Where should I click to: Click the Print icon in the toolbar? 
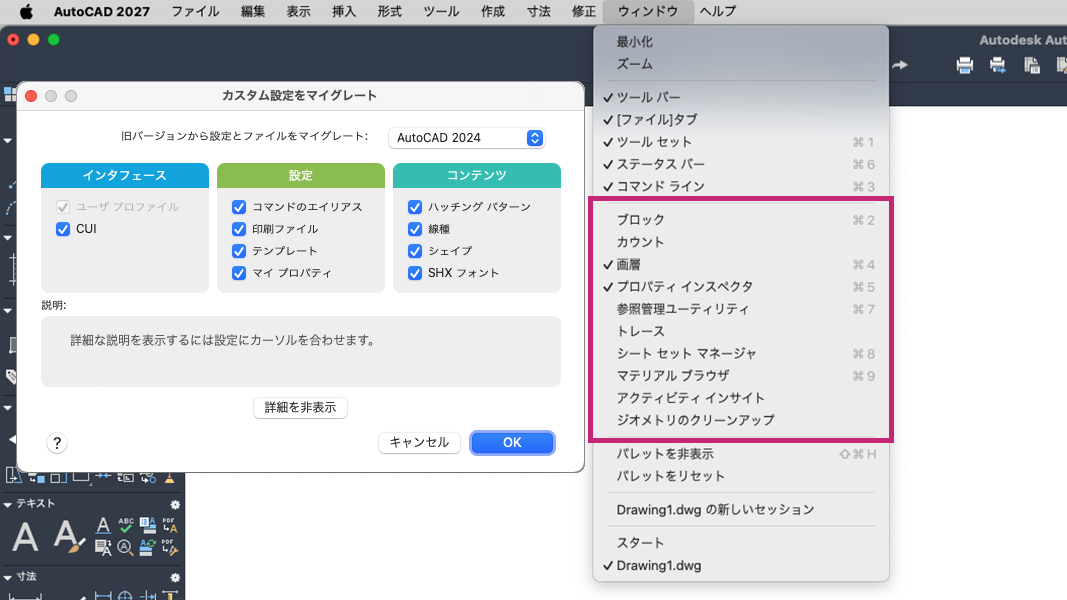pyautogui.click(x=964, y=65)
